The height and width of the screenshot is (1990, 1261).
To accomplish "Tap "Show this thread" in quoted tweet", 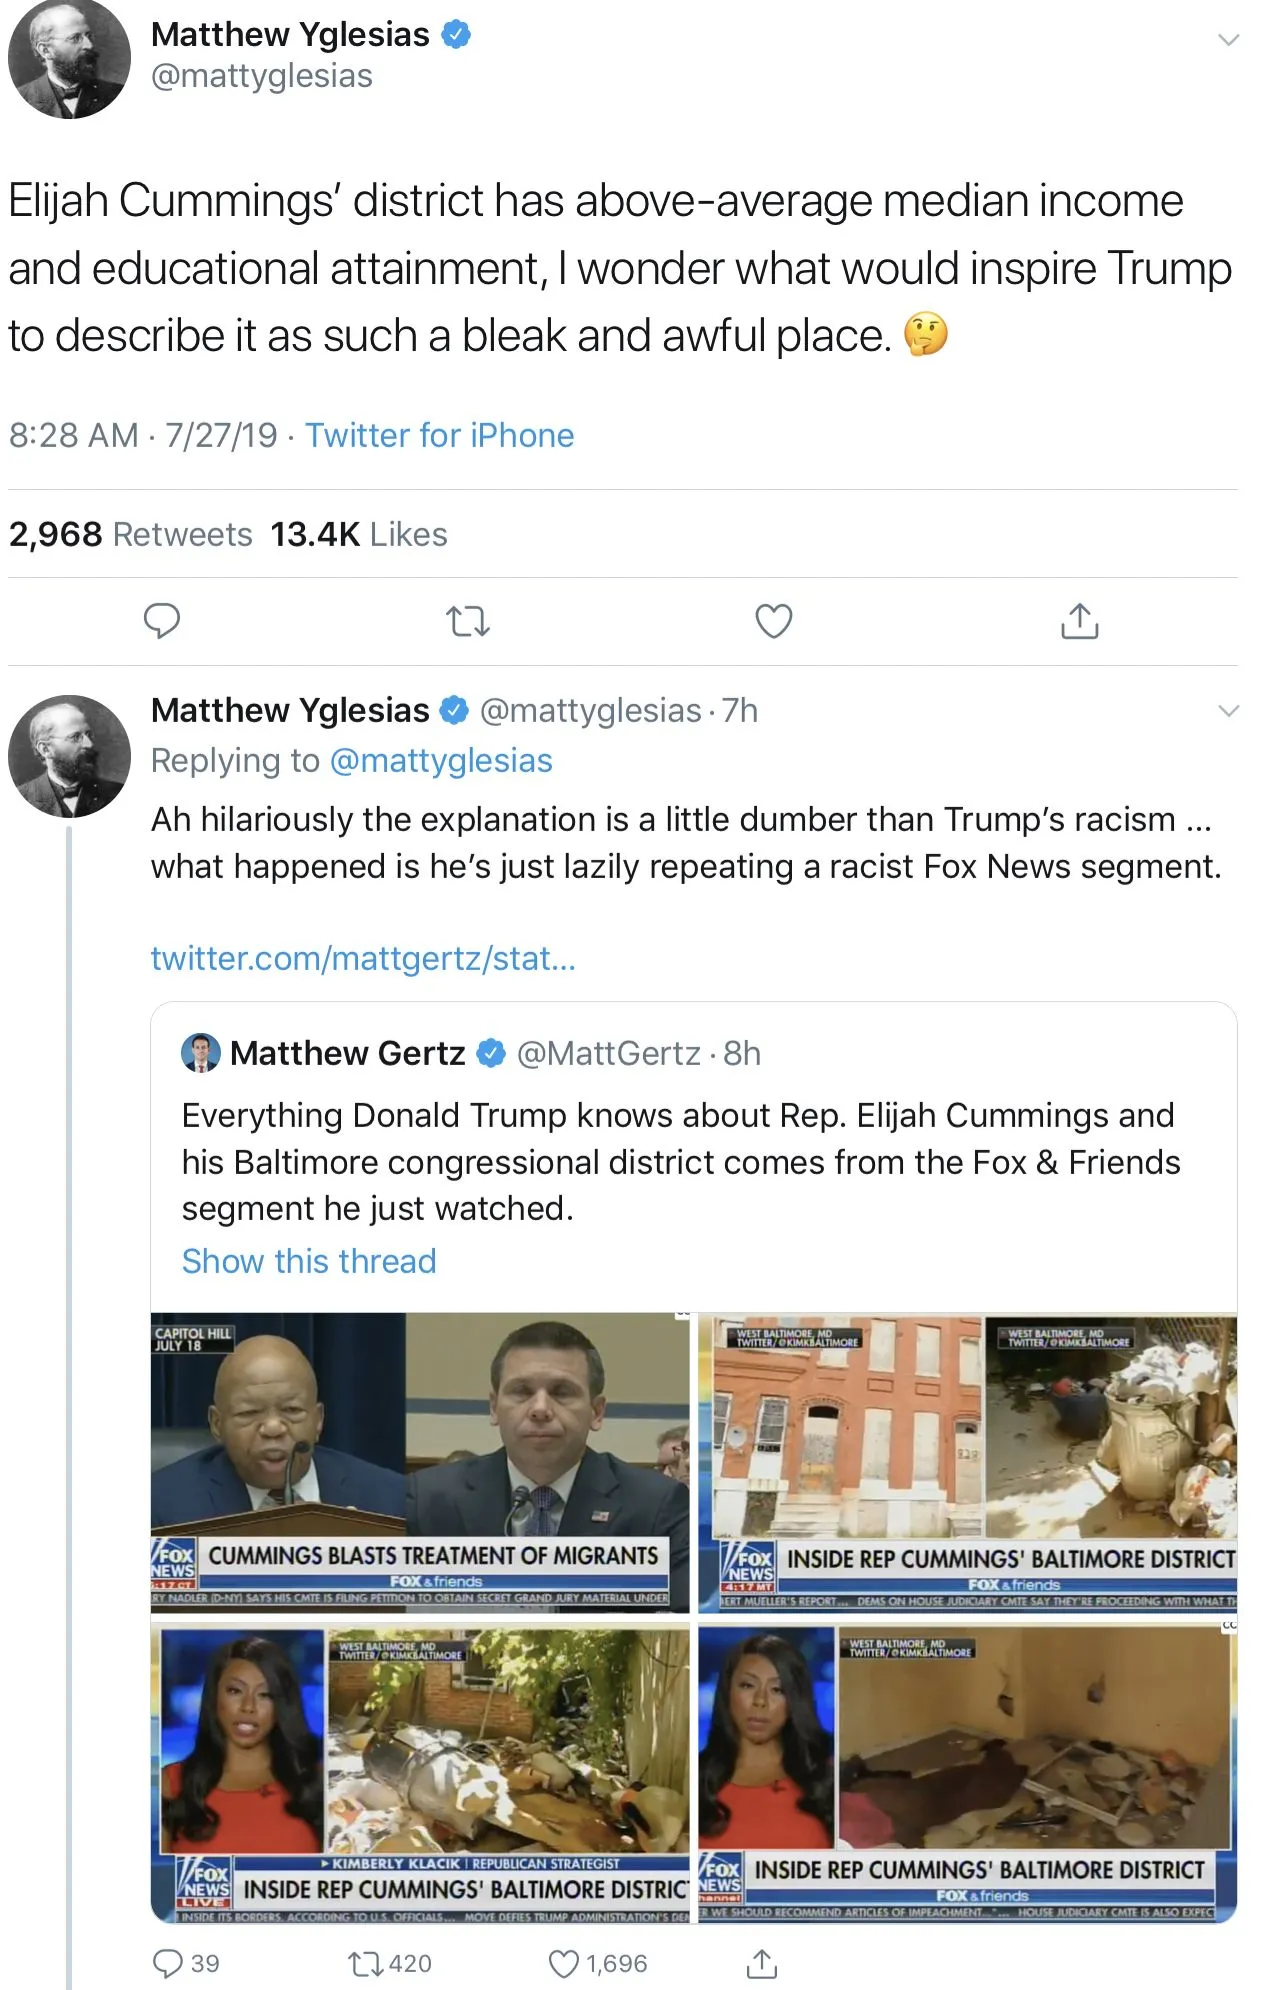I will tap(309, 1261).
